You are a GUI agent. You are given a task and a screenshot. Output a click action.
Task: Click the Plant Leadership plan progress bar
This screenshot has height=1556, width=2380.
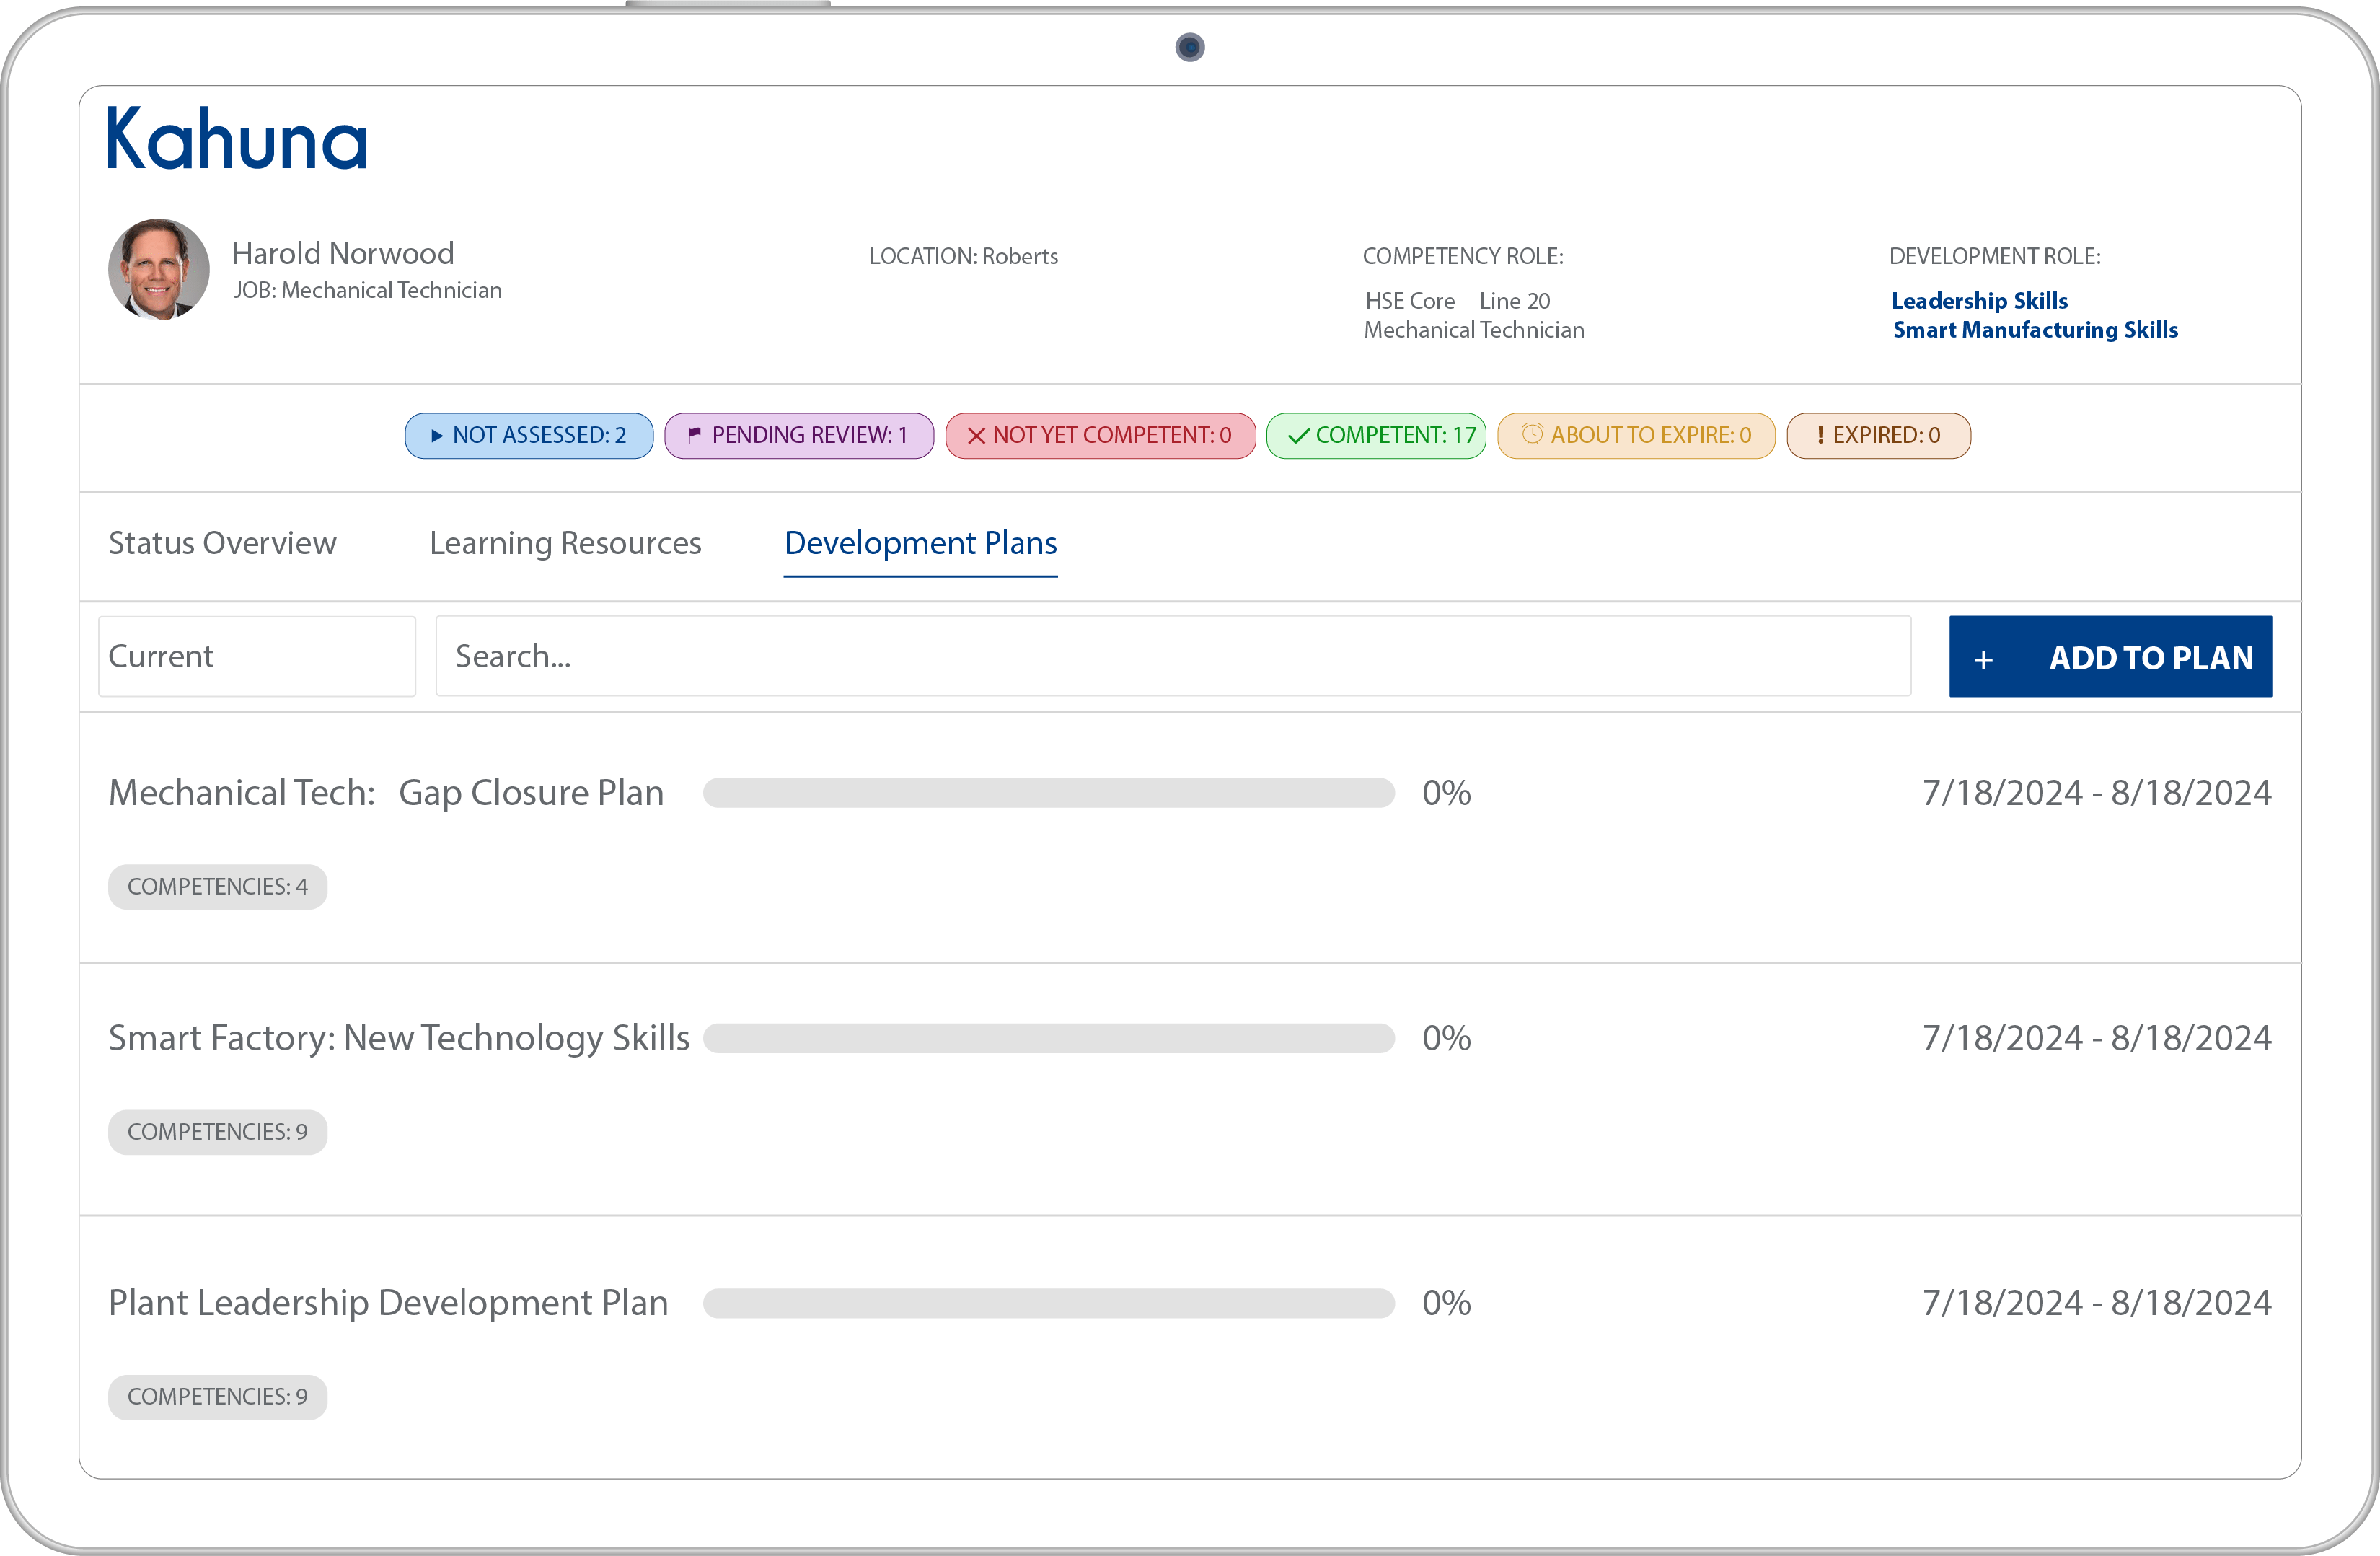click(x=1048, y=1303)
